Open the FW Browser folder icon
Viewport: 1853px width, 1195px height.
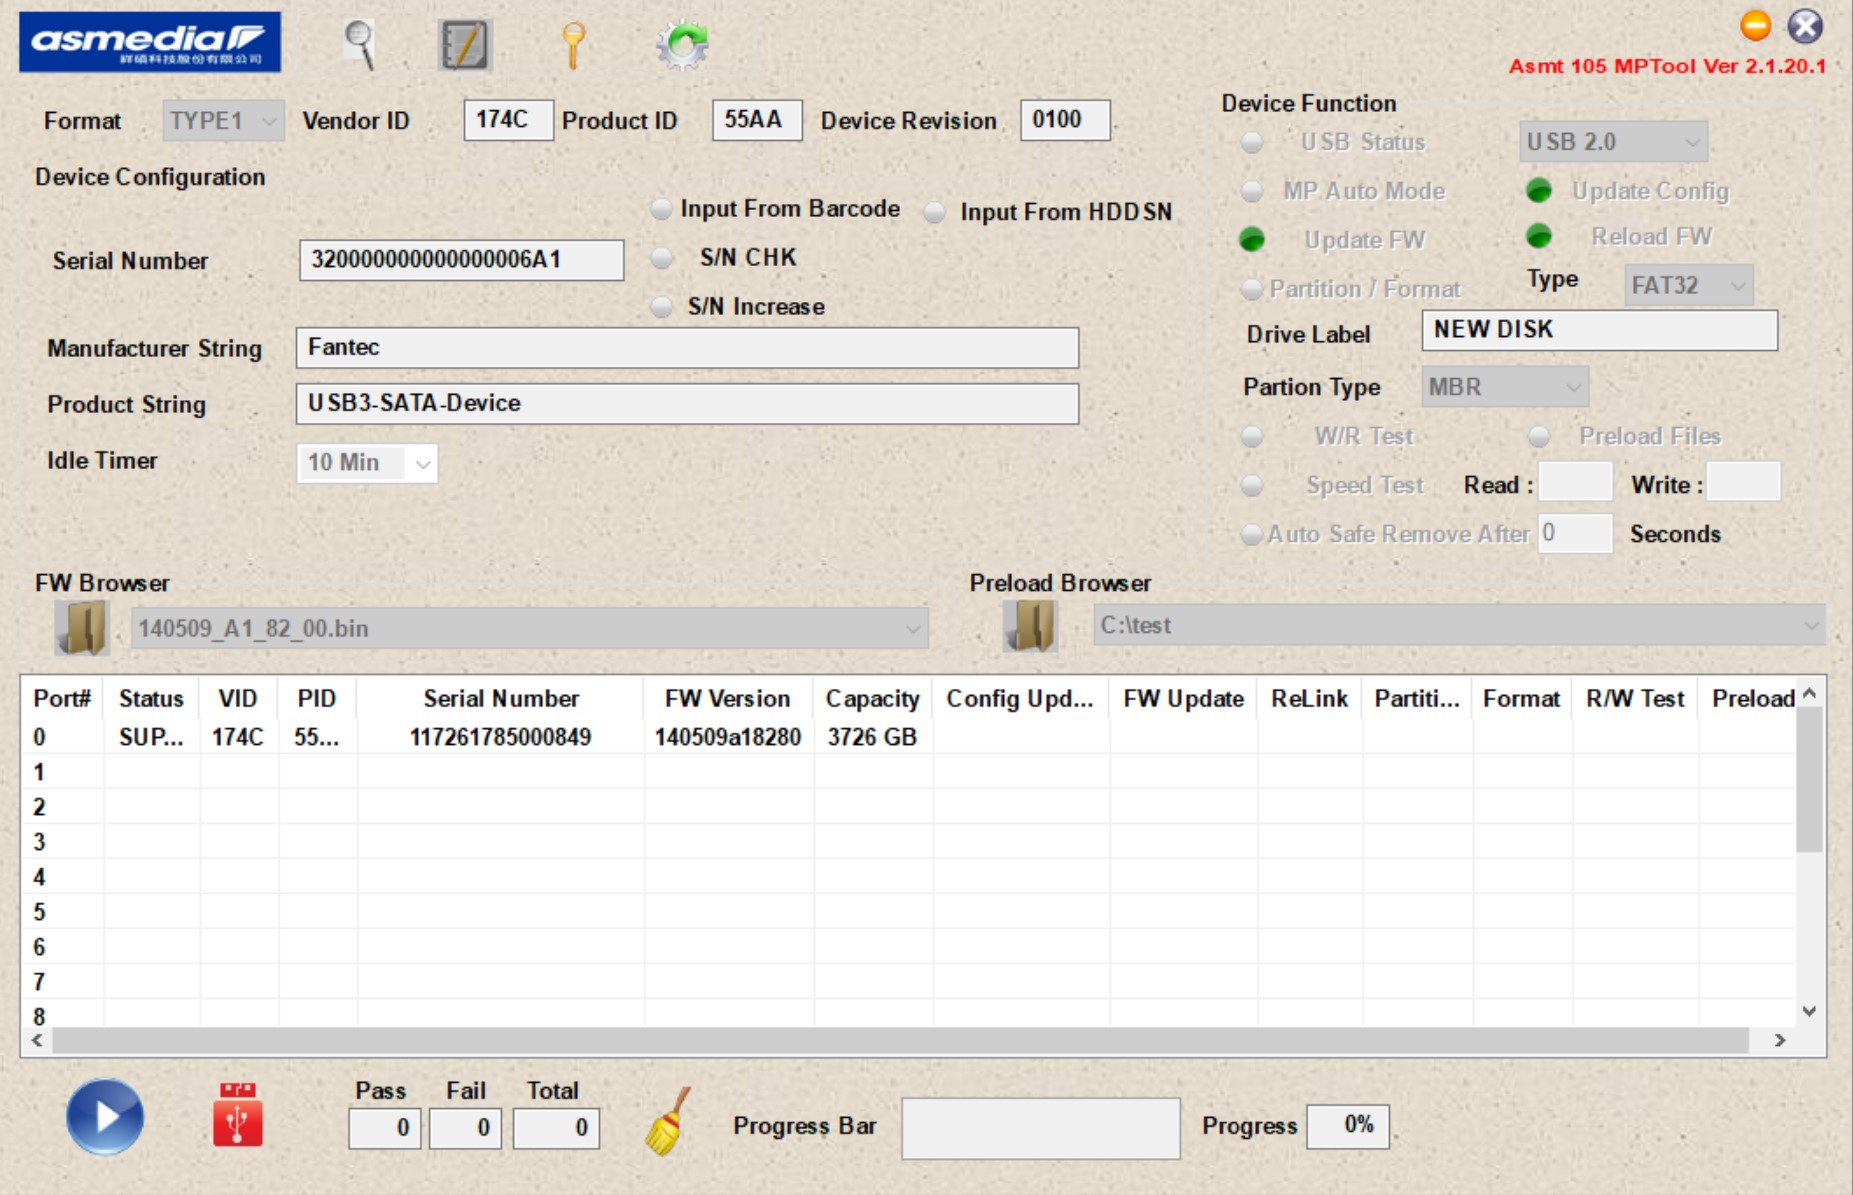coord(80,628)
